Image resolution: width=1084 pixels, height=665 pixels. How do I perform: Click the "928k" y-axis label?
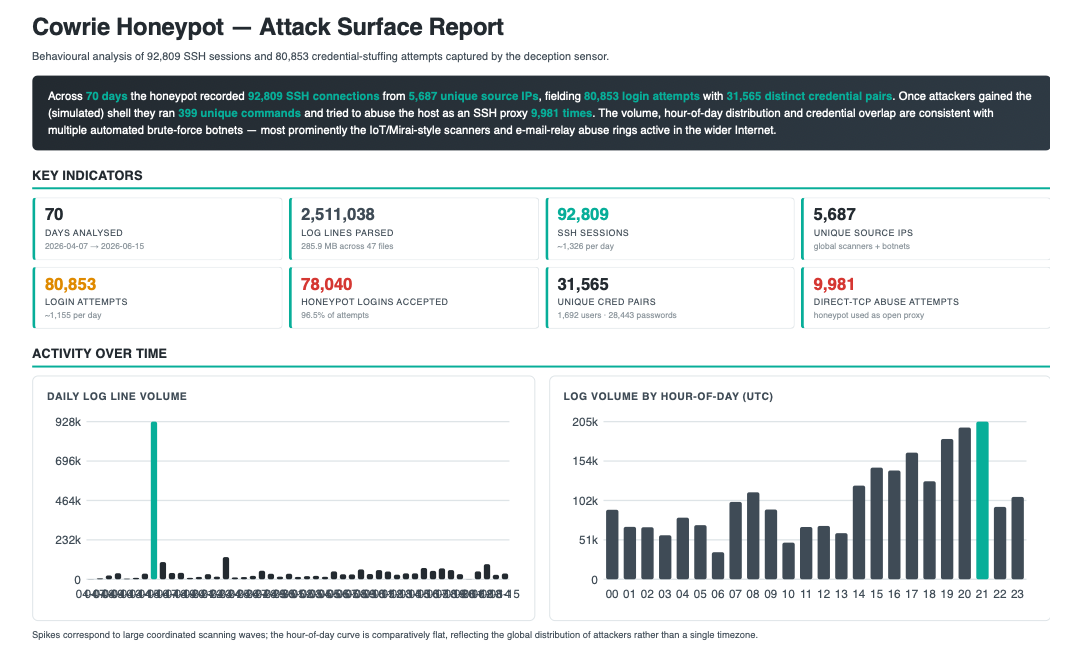(68, 422)
